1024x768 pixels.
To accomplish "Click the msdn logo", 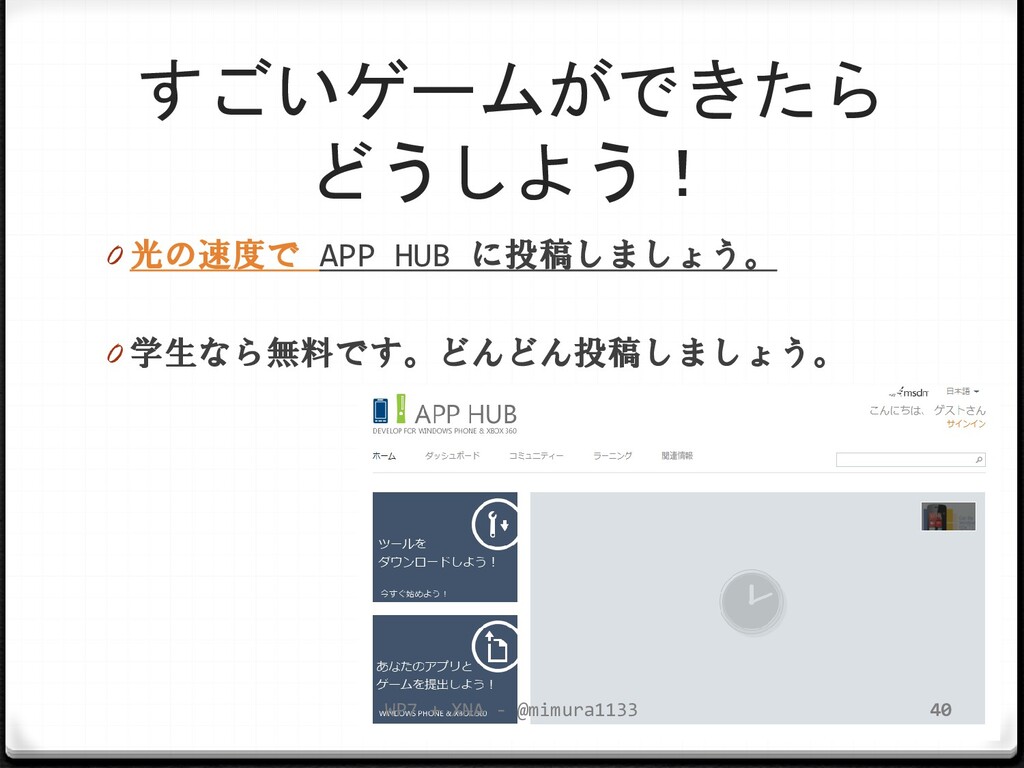I will [x=909, y=392].
